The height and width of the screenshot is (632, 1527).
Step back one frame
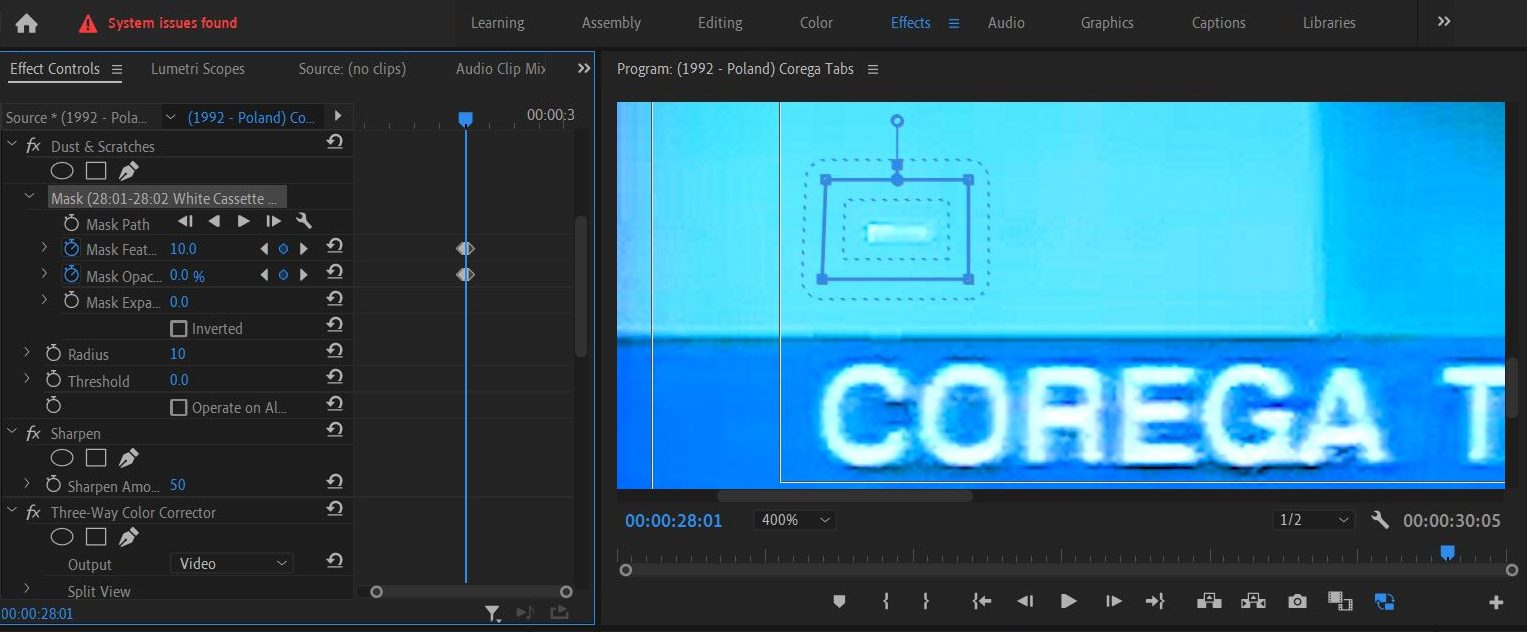[x=1025, y=601]
